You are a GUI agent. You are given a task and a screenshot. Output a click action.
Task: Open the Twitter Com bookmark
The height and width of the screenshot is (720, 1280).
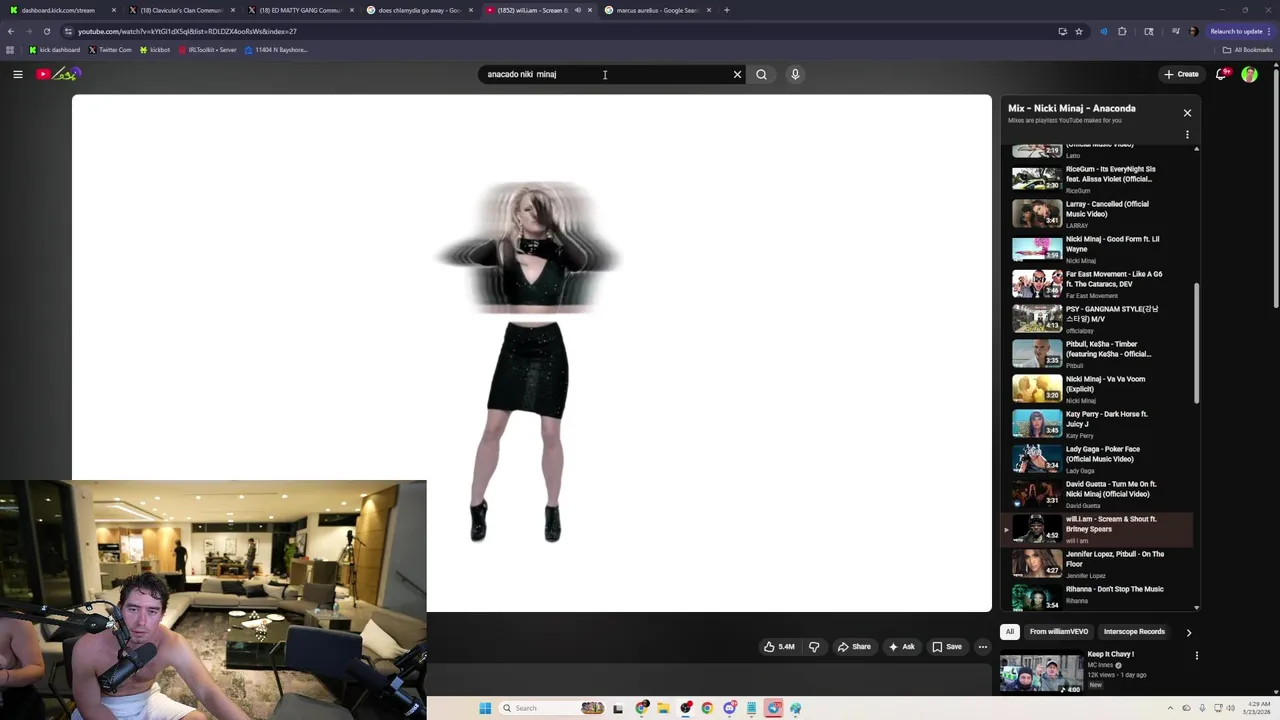coord(110,50)
